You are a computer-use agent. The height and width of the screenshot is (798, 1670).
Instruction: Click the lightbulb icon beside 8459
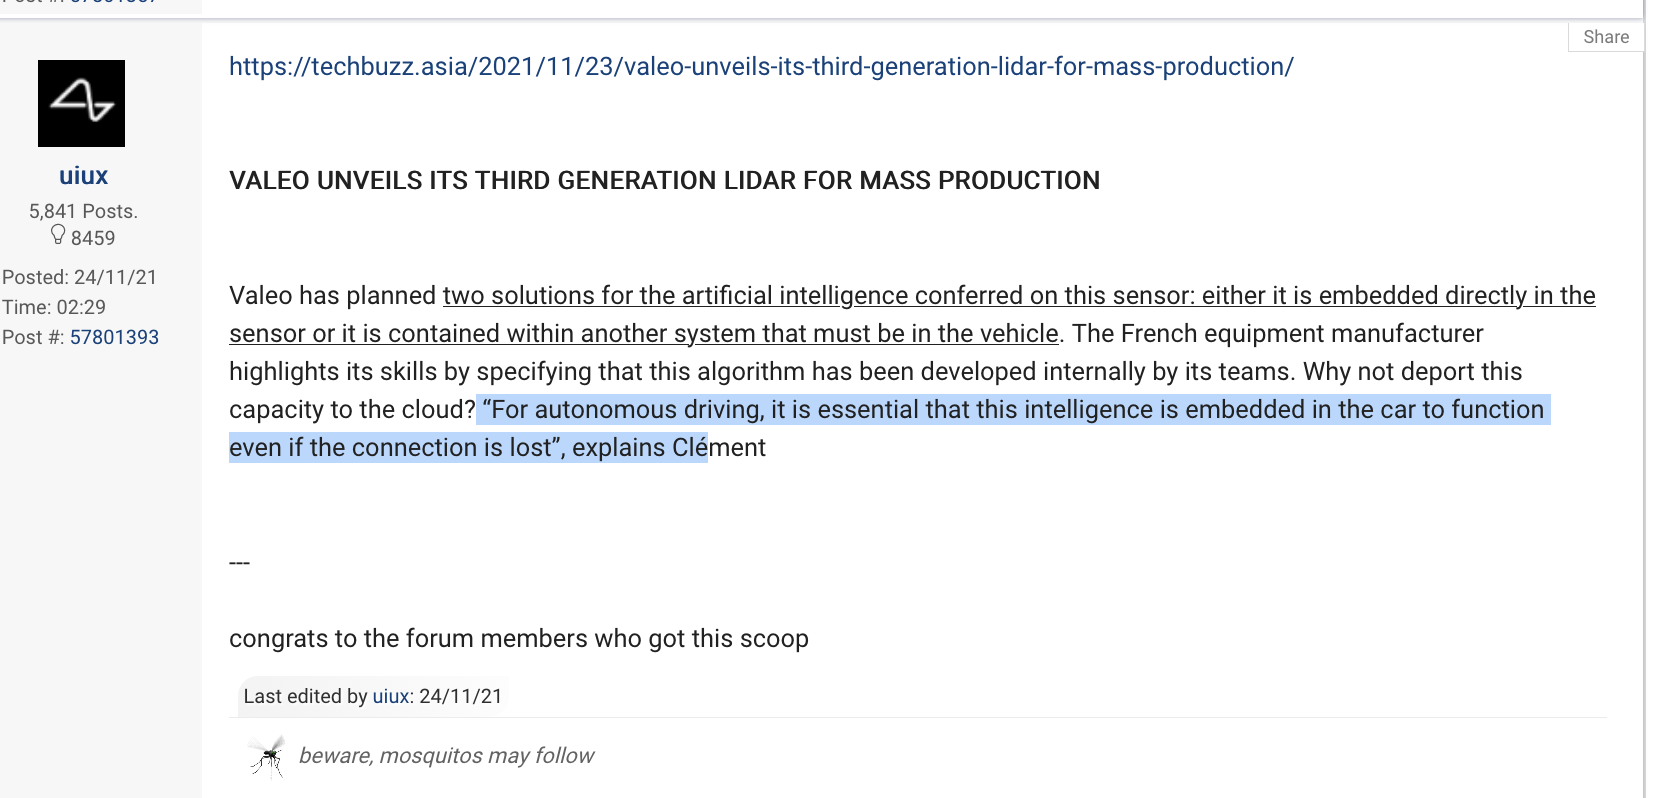point(58,235)
